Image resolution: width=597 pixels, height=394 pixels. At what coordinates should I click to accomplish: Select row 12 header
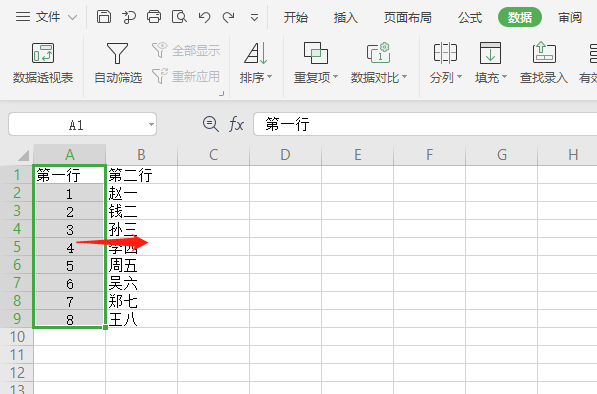point(17,372)
